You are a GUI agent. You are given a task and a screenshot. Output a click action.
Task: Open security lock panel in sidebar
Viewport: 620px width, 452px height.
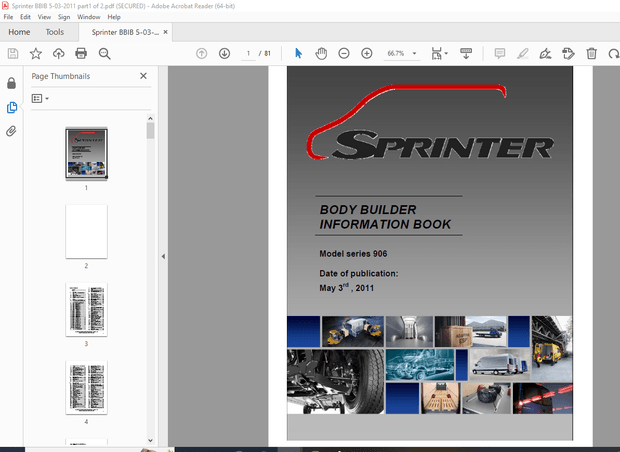click(11, 83)
